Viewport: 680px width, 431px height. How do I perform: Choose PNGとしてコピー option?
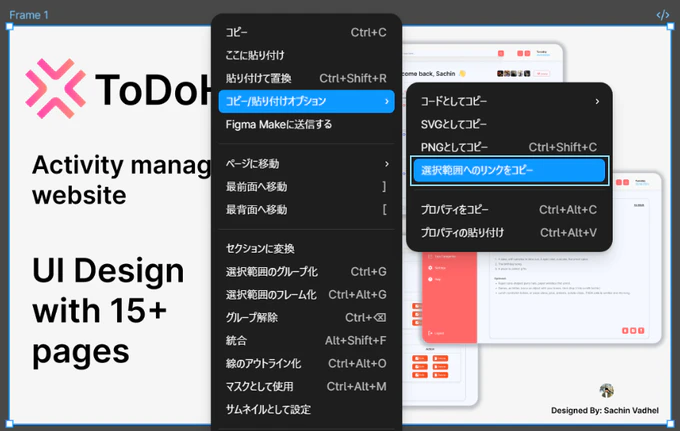(509, 147)
